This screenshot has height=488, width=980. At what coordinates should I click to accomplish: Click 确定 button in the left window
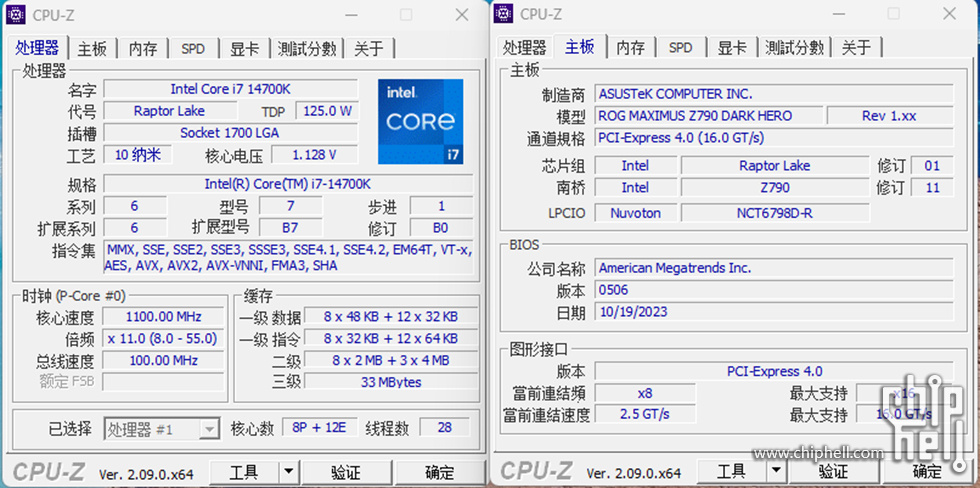click(x=440, y=472)
